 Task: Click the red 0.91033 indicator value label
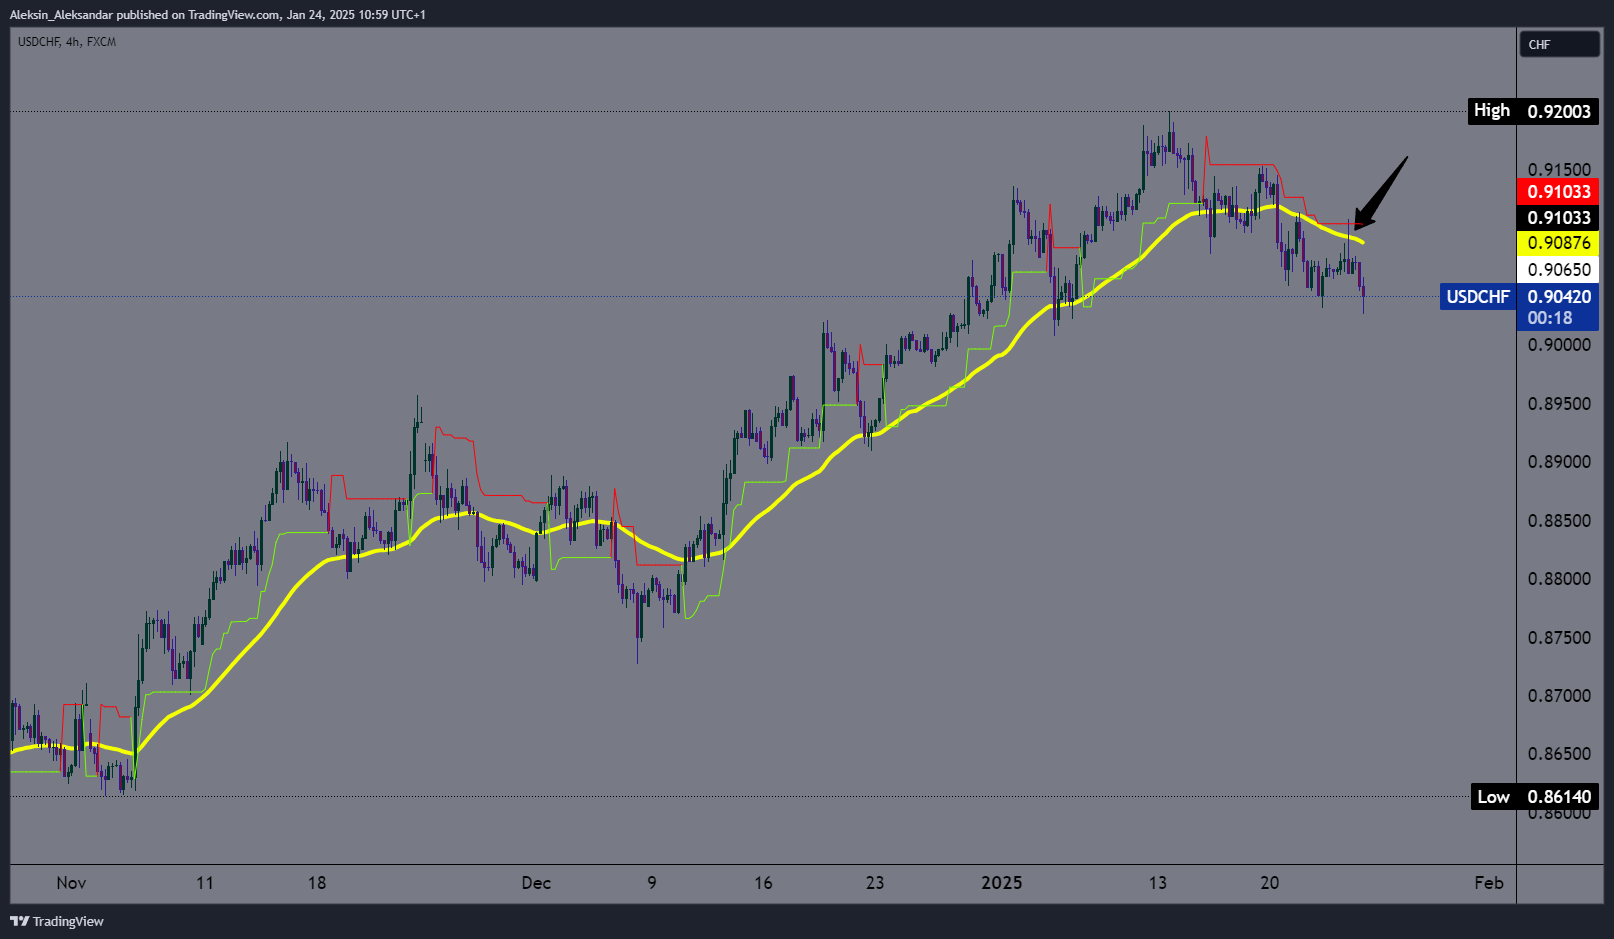(x=1558, y=192)
